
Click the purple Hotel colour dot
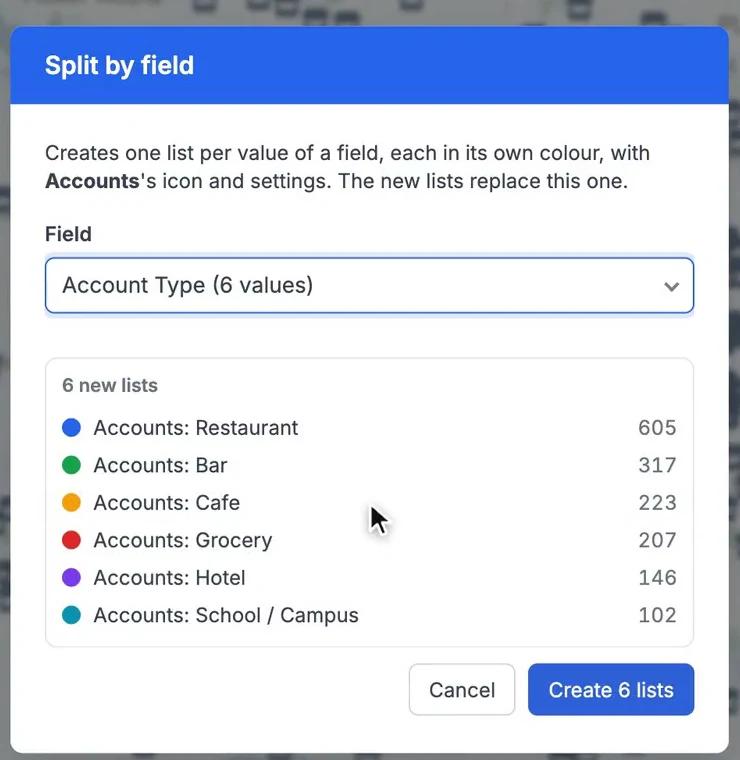tap(71, 578)
